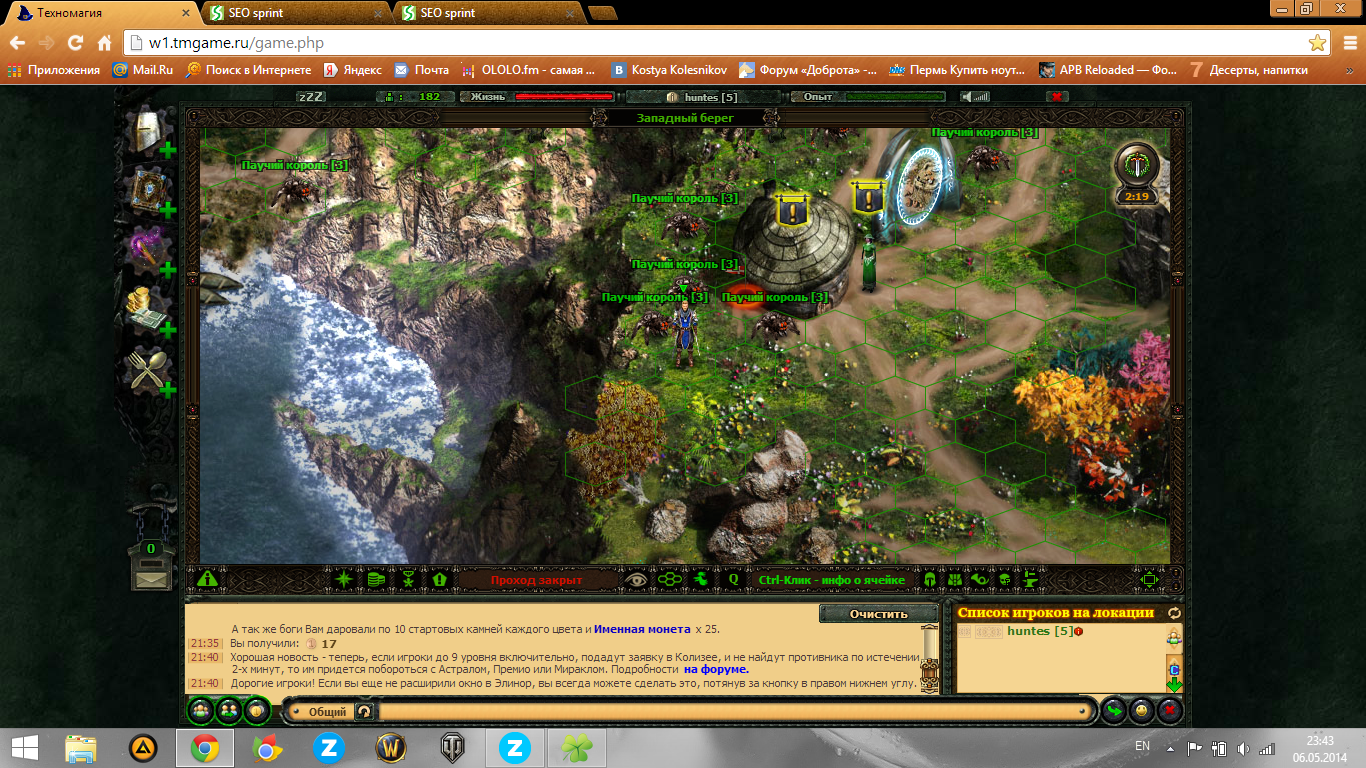Click the zZZ sleep mode icon
The image size is (1366, 768).
311,97
